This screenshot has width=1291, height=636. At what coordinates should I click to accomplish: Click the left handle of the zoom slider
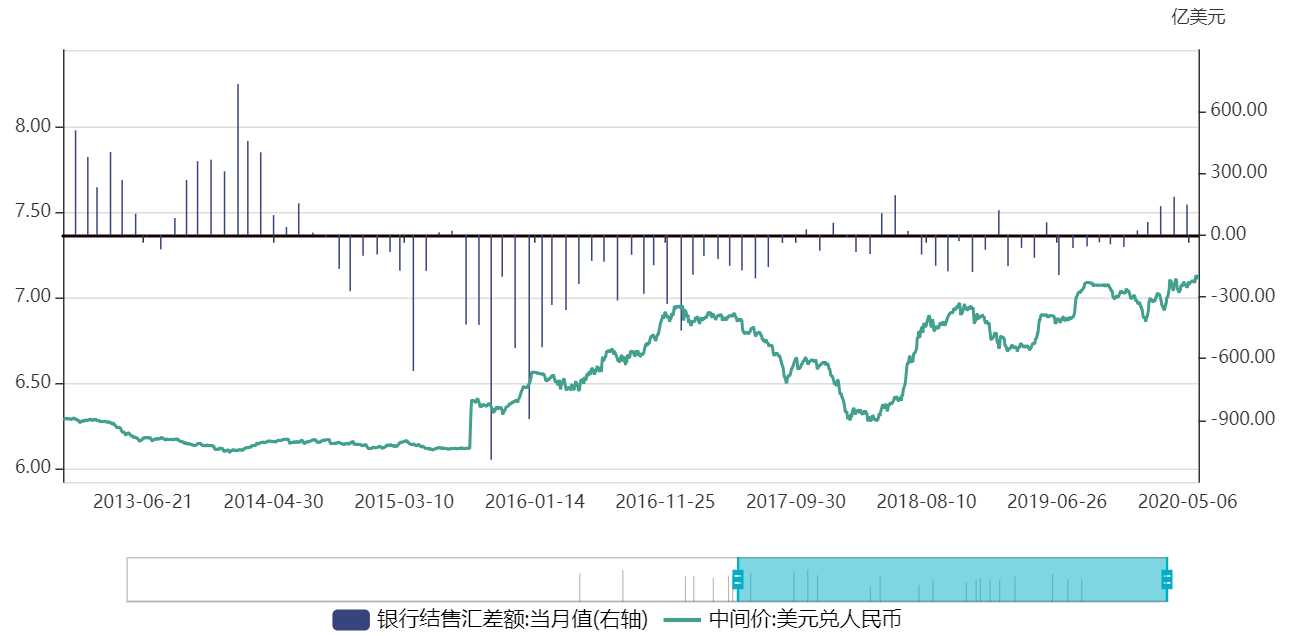pyautogui.click(x=738, y=579)
